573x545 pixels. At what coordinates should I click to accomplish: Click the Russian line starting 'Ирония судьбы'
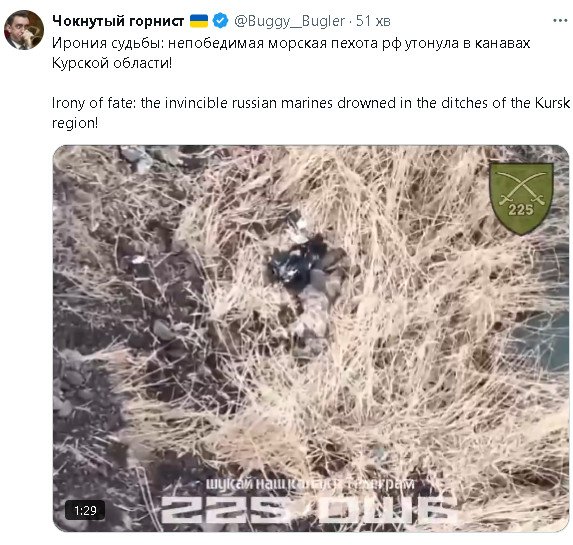pyautogui.click(x=291, y=43)
